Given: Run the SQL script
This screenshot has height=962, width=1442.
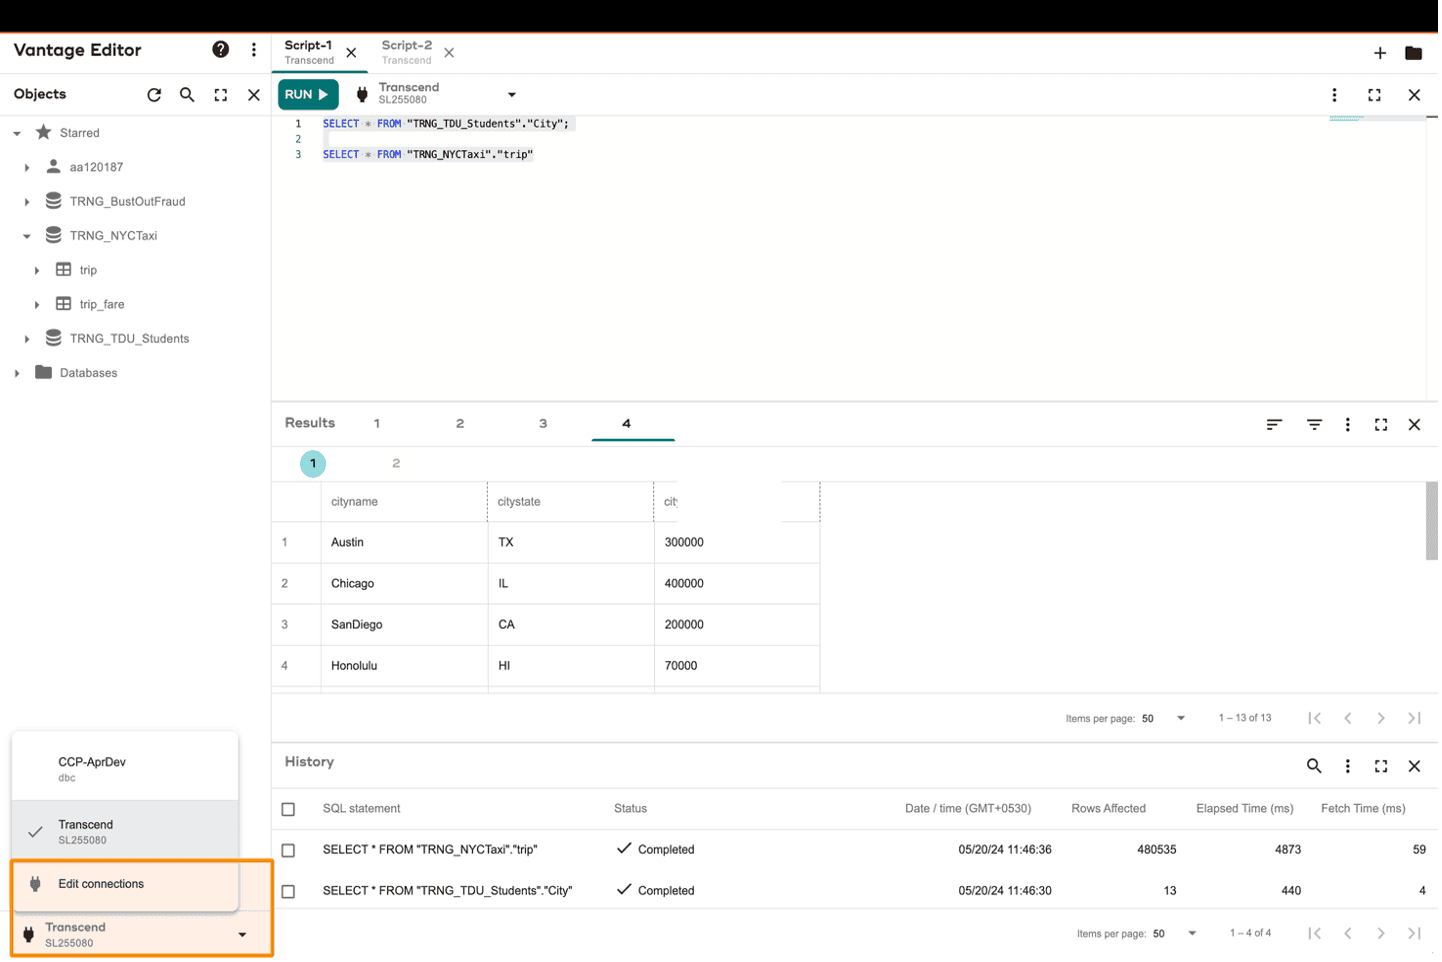Looking at the screenshot, I should pyautogui.click(x=307, y=95).
